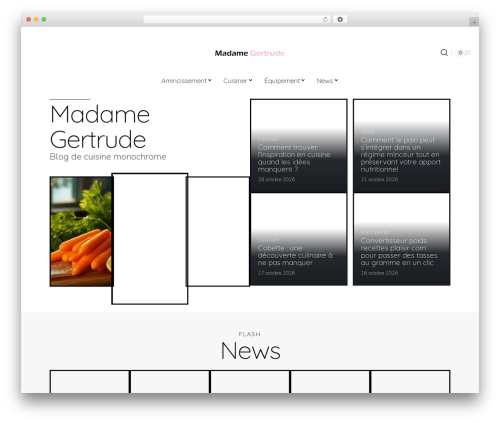
Task: Open the Cobette culinary discovery article
Action: 295,255
